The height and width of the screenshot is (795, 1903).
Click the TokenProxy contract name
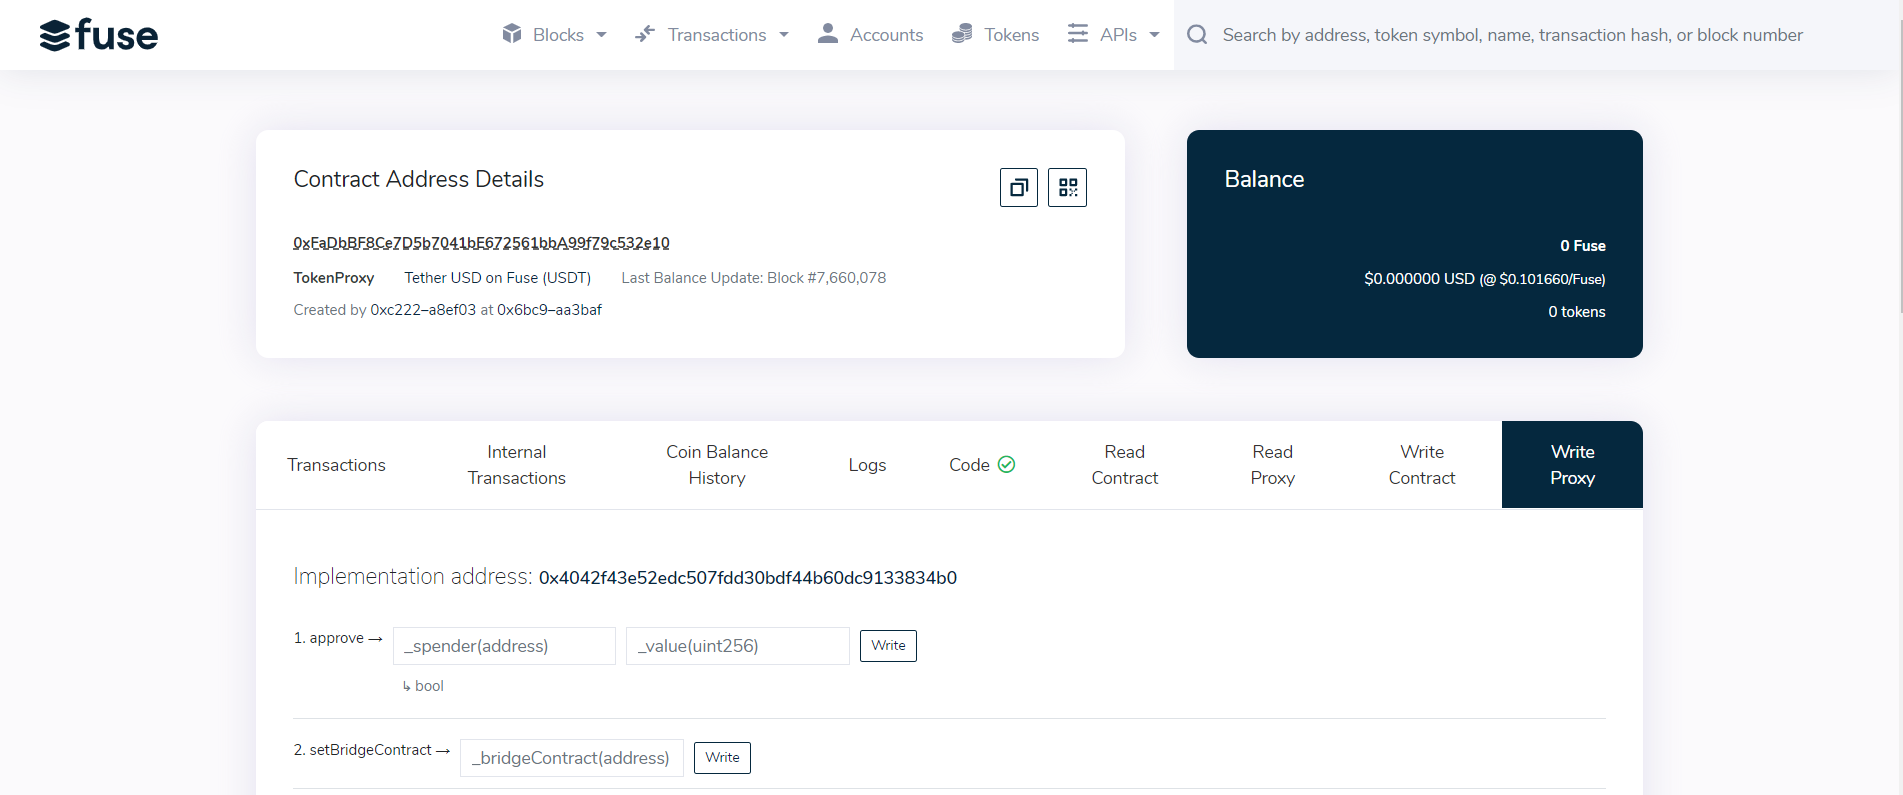334,278
